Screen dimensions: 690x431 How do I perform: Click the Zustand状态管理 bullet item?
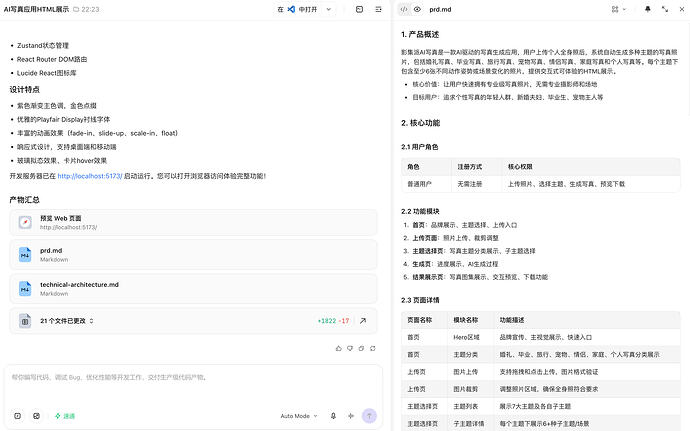pyautogui.click(x=43, y=45)
